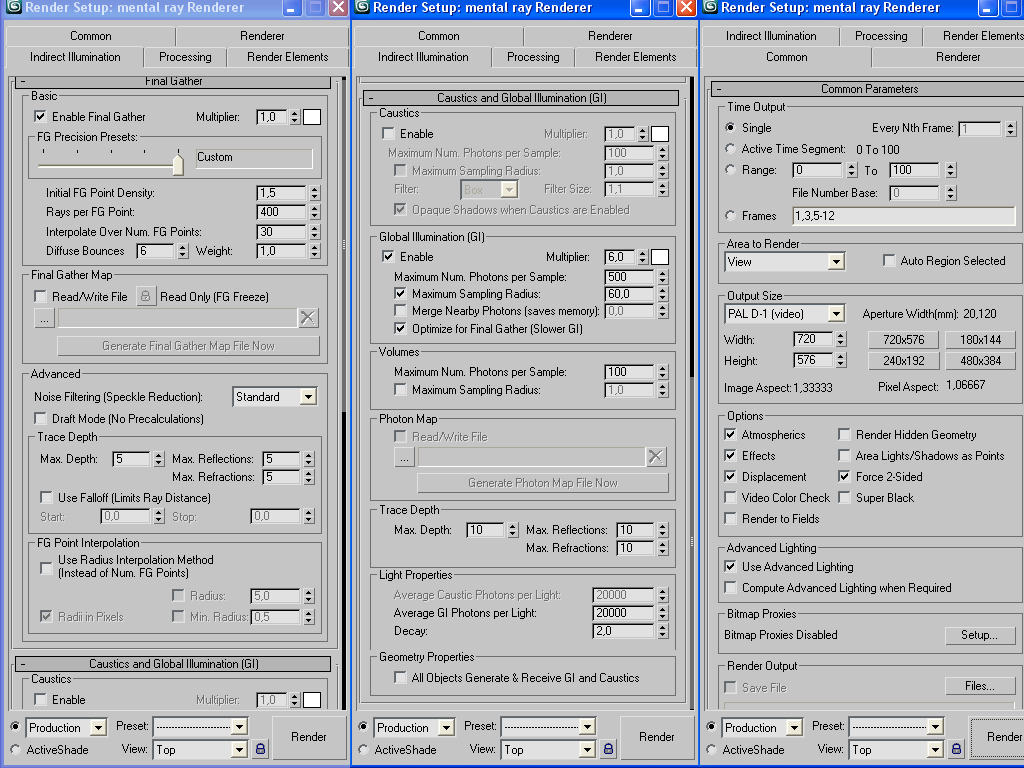Toggle Enable Final Gather checkbox

(x=40, y=117)
